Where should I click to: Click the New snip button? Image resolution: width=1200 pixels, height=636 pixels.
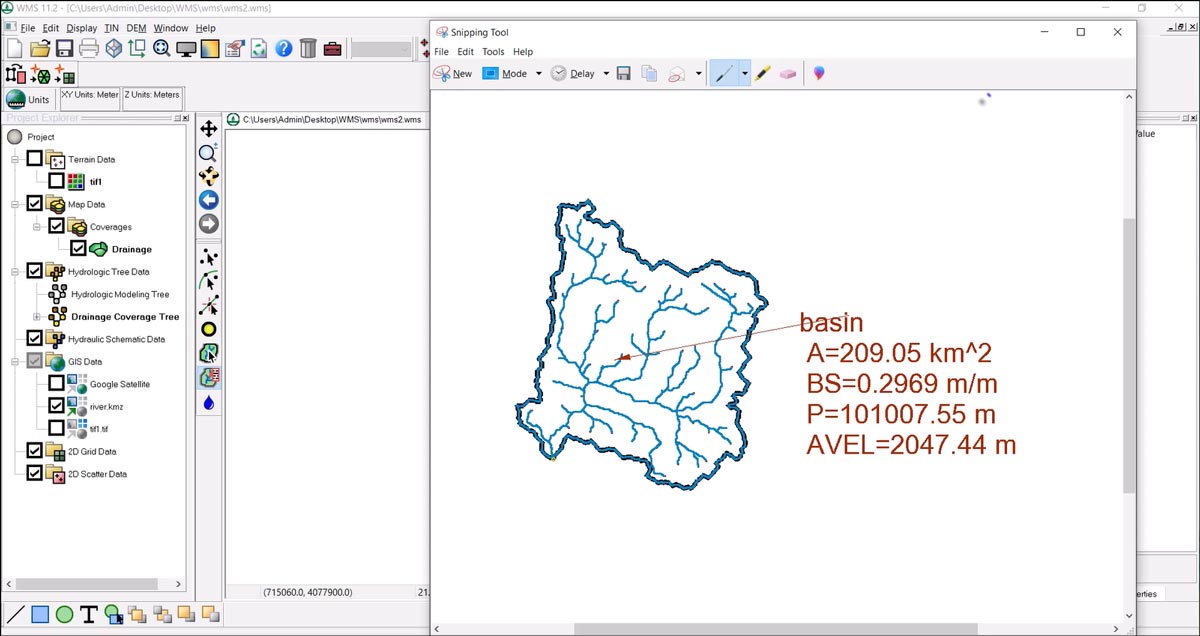click(x=453, y=74)
